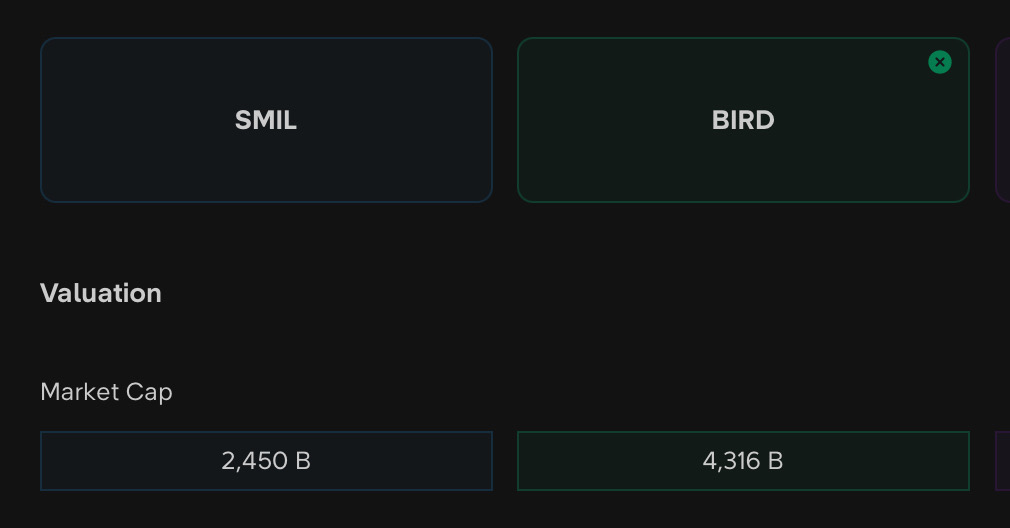Click the BIRD ticker text
Screen dimensions: 1010x528
coord(743,120)
